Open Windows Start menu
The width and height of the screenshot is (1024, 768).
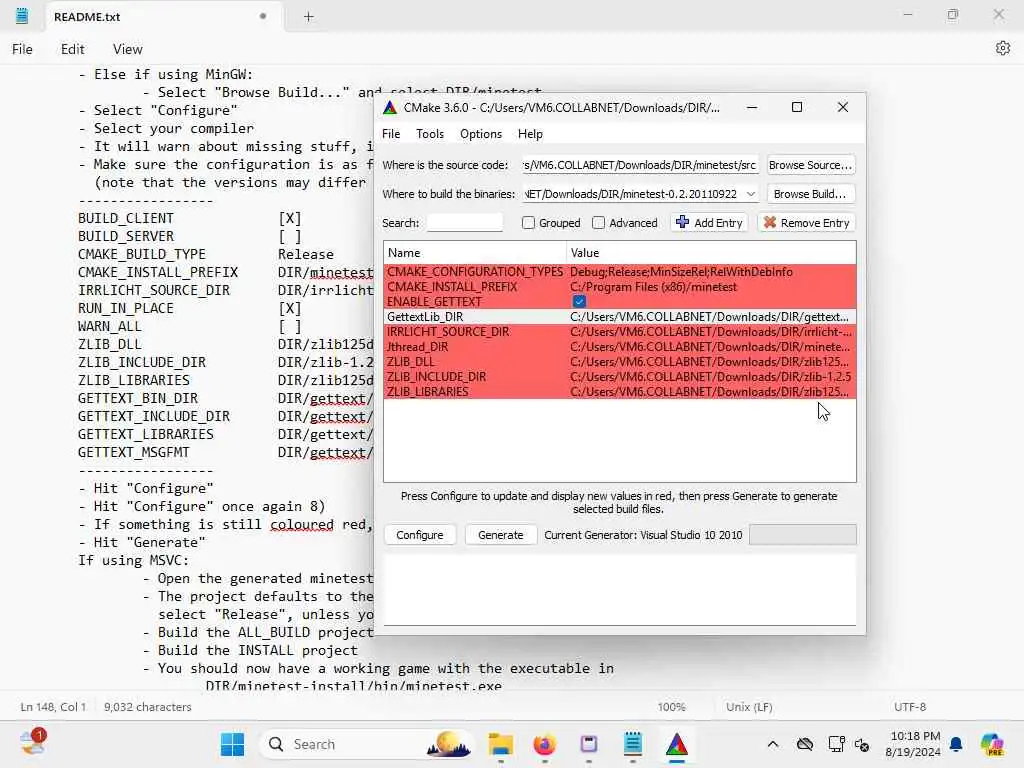[x=232, y=744]
